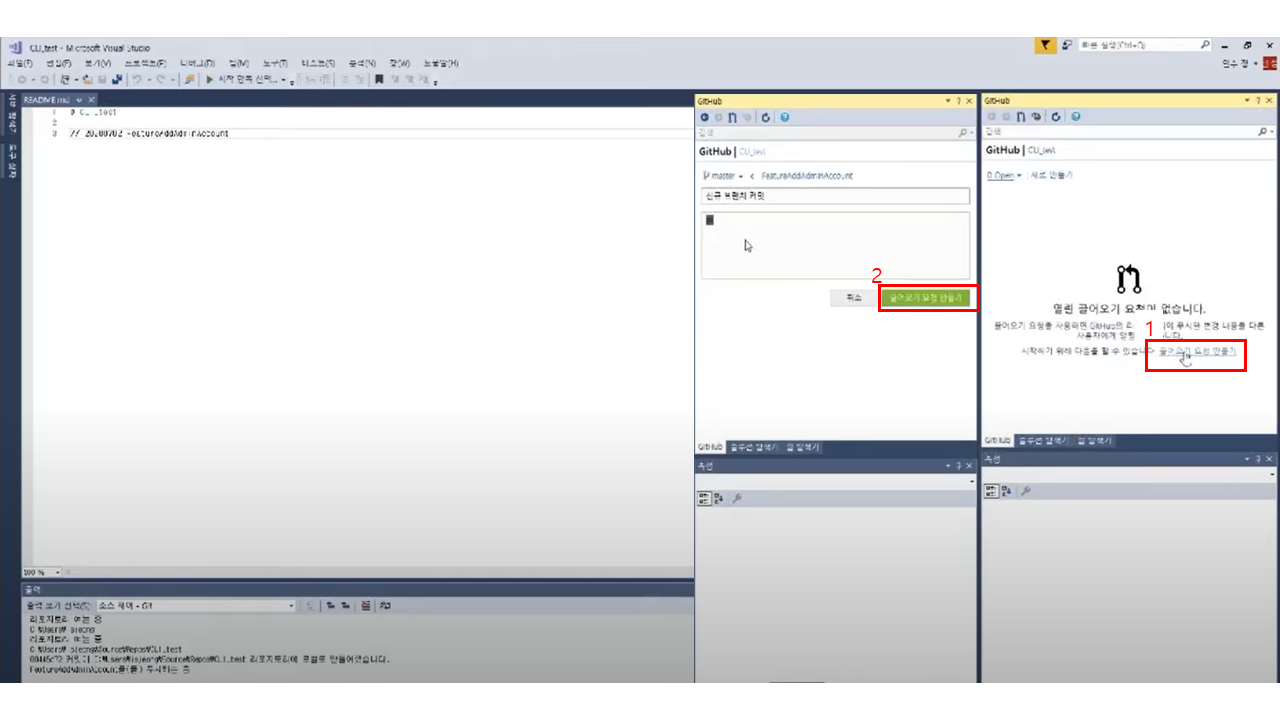Click alphabetical sort icon in left Properties panel

pos(719,497)
